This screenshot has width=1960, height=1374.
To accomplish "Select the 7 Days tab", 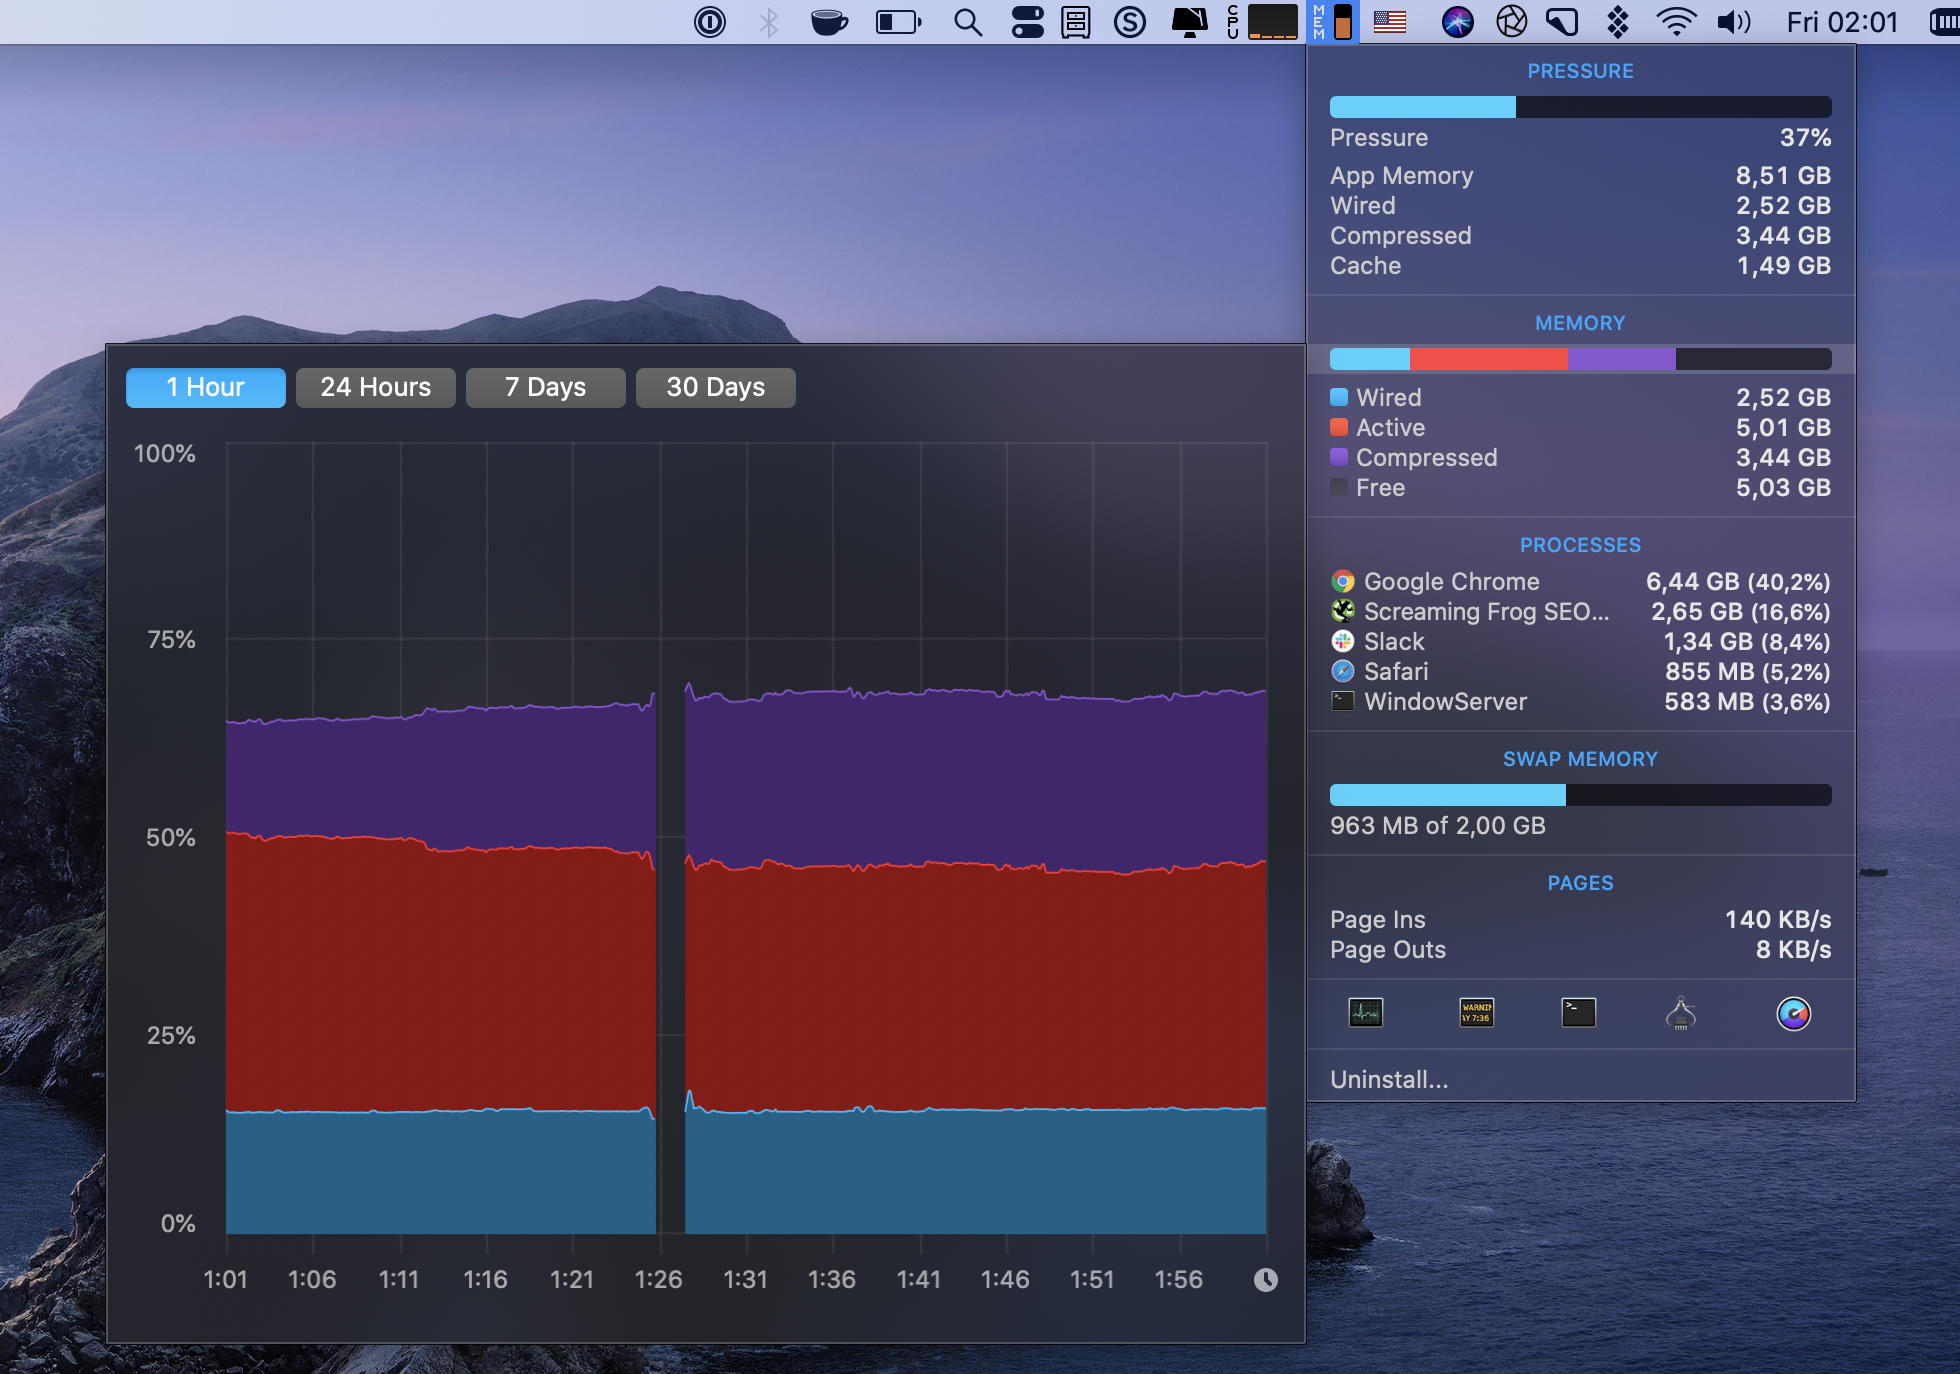I will (x=545, y=387).
